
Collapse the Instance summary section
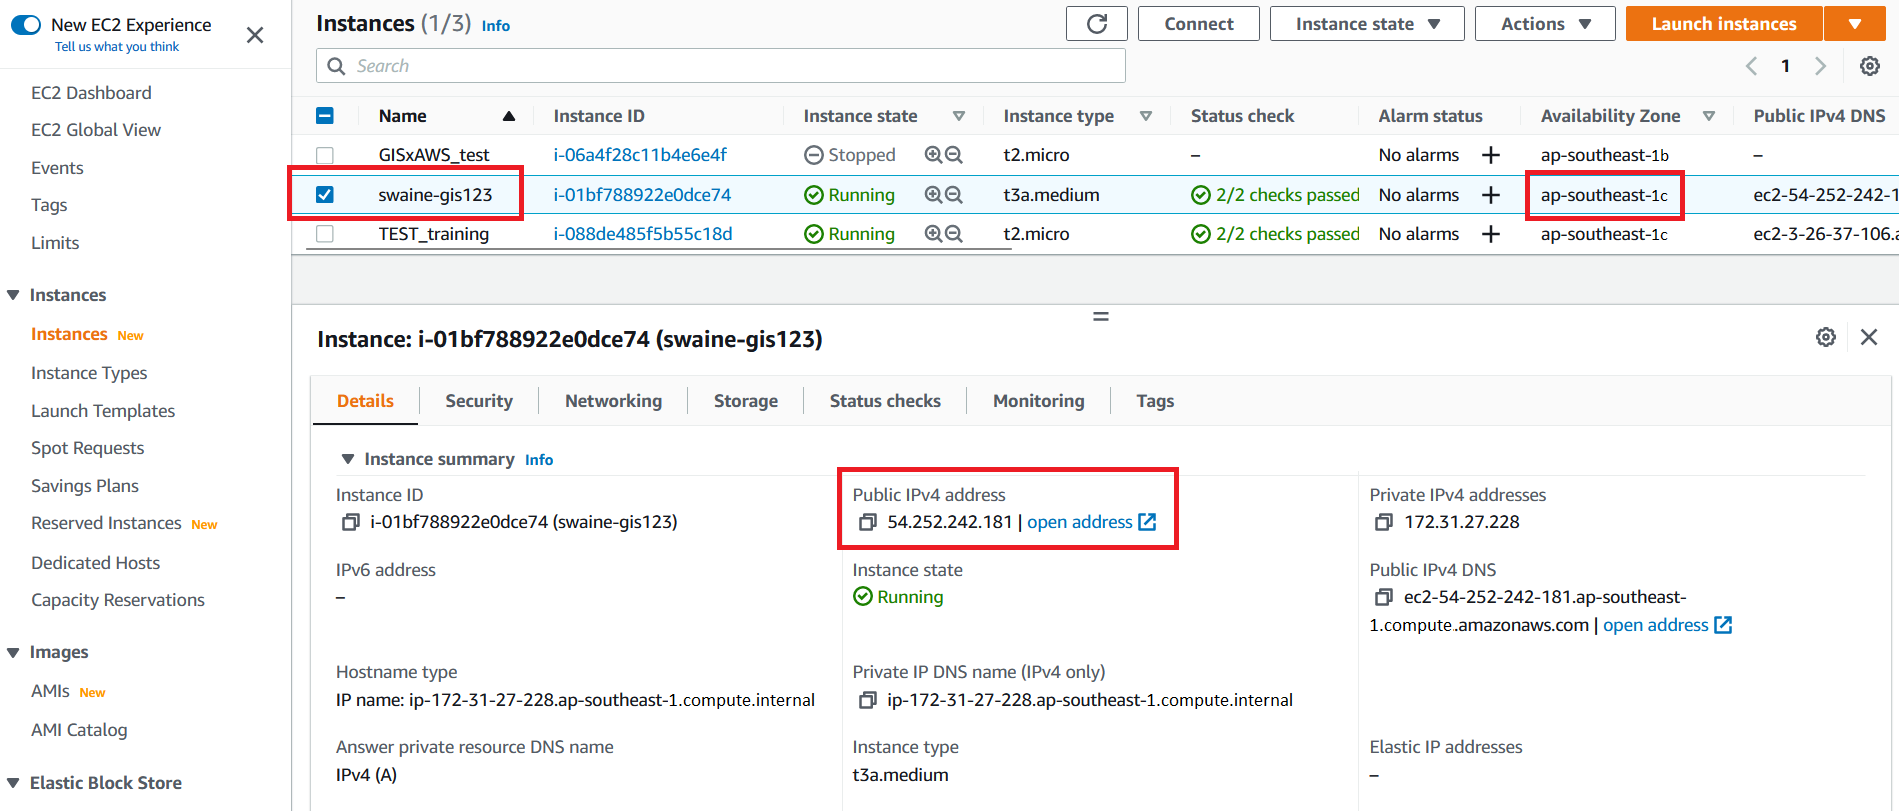pos(348,459)
